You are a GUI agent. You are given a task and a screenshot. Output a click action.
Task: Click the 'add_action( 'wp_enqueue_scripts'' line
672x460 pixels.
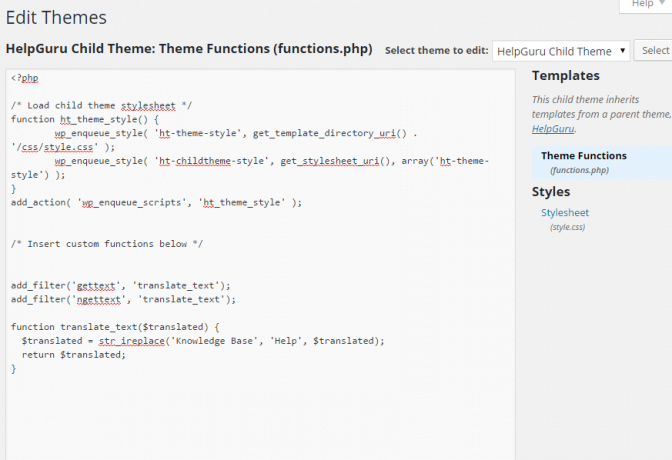click(x=156, y=202)
